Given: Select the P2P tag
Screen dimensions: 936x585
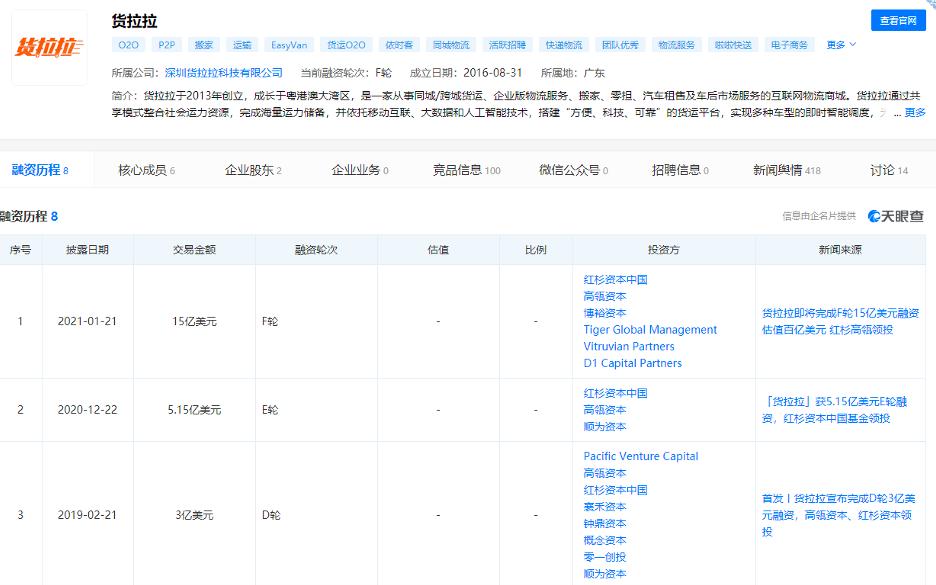Looking at the screenshot, I should click(x=167, y=45).
